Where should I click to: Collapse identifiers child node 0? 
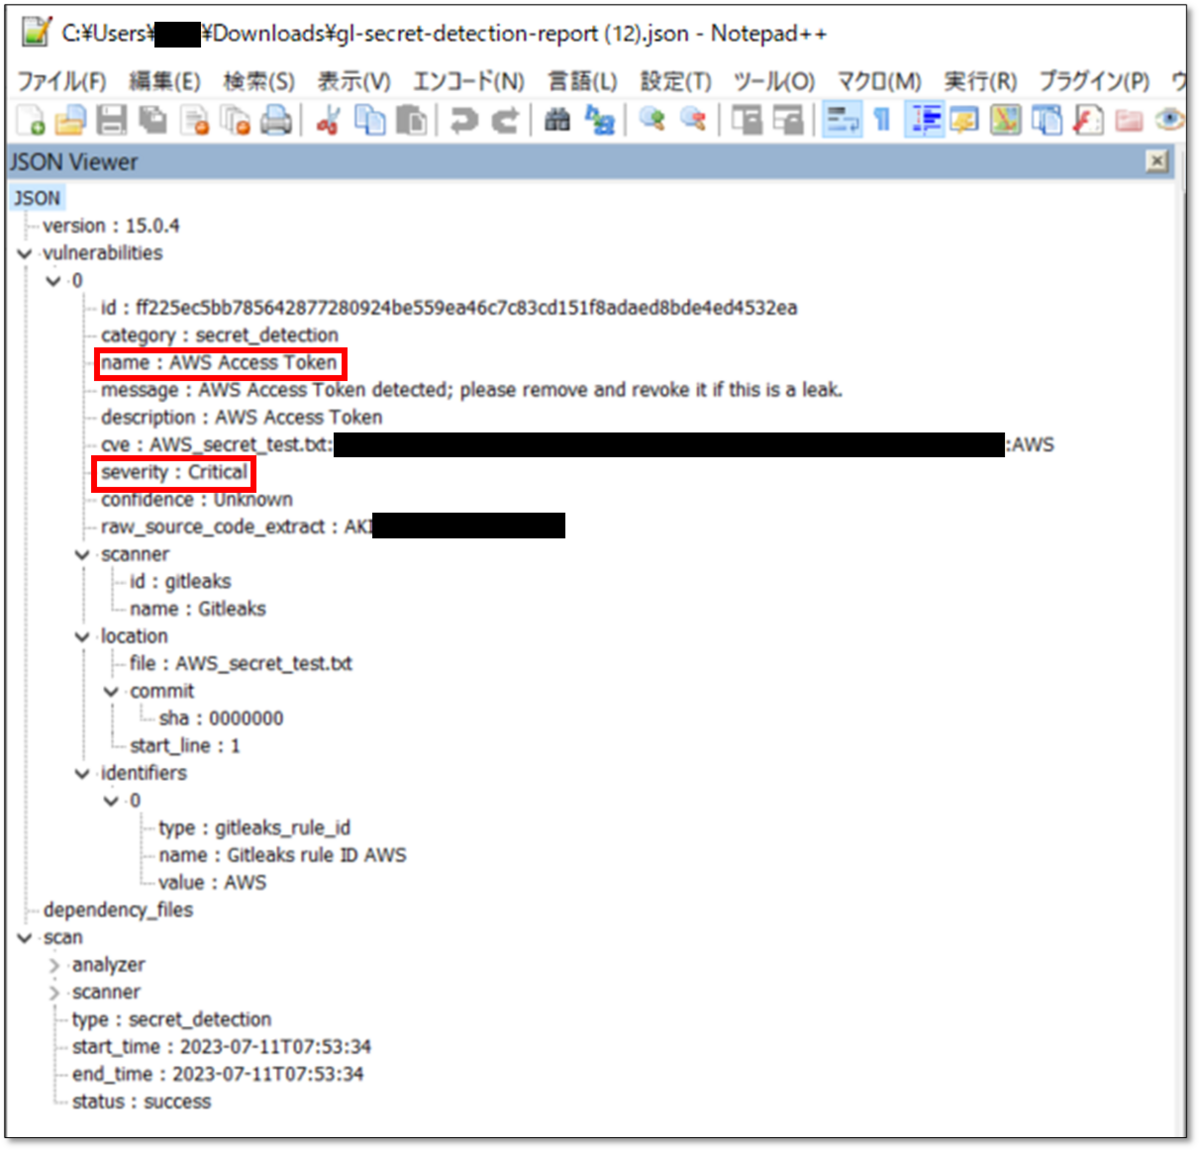(x=112, y=801)
